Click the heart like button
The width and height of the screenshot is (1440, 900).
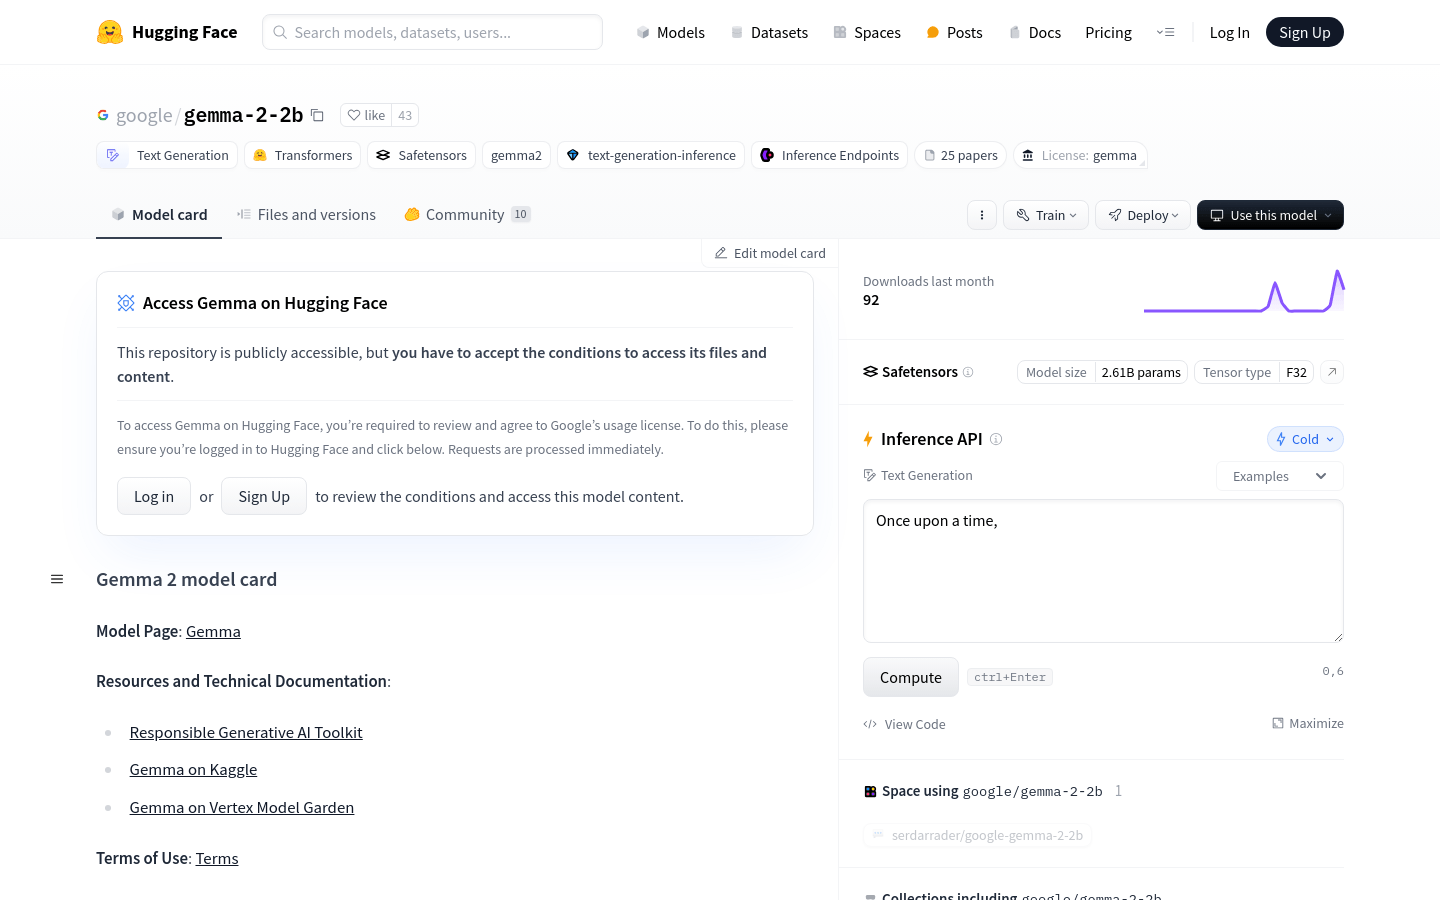tap(366, 115)
